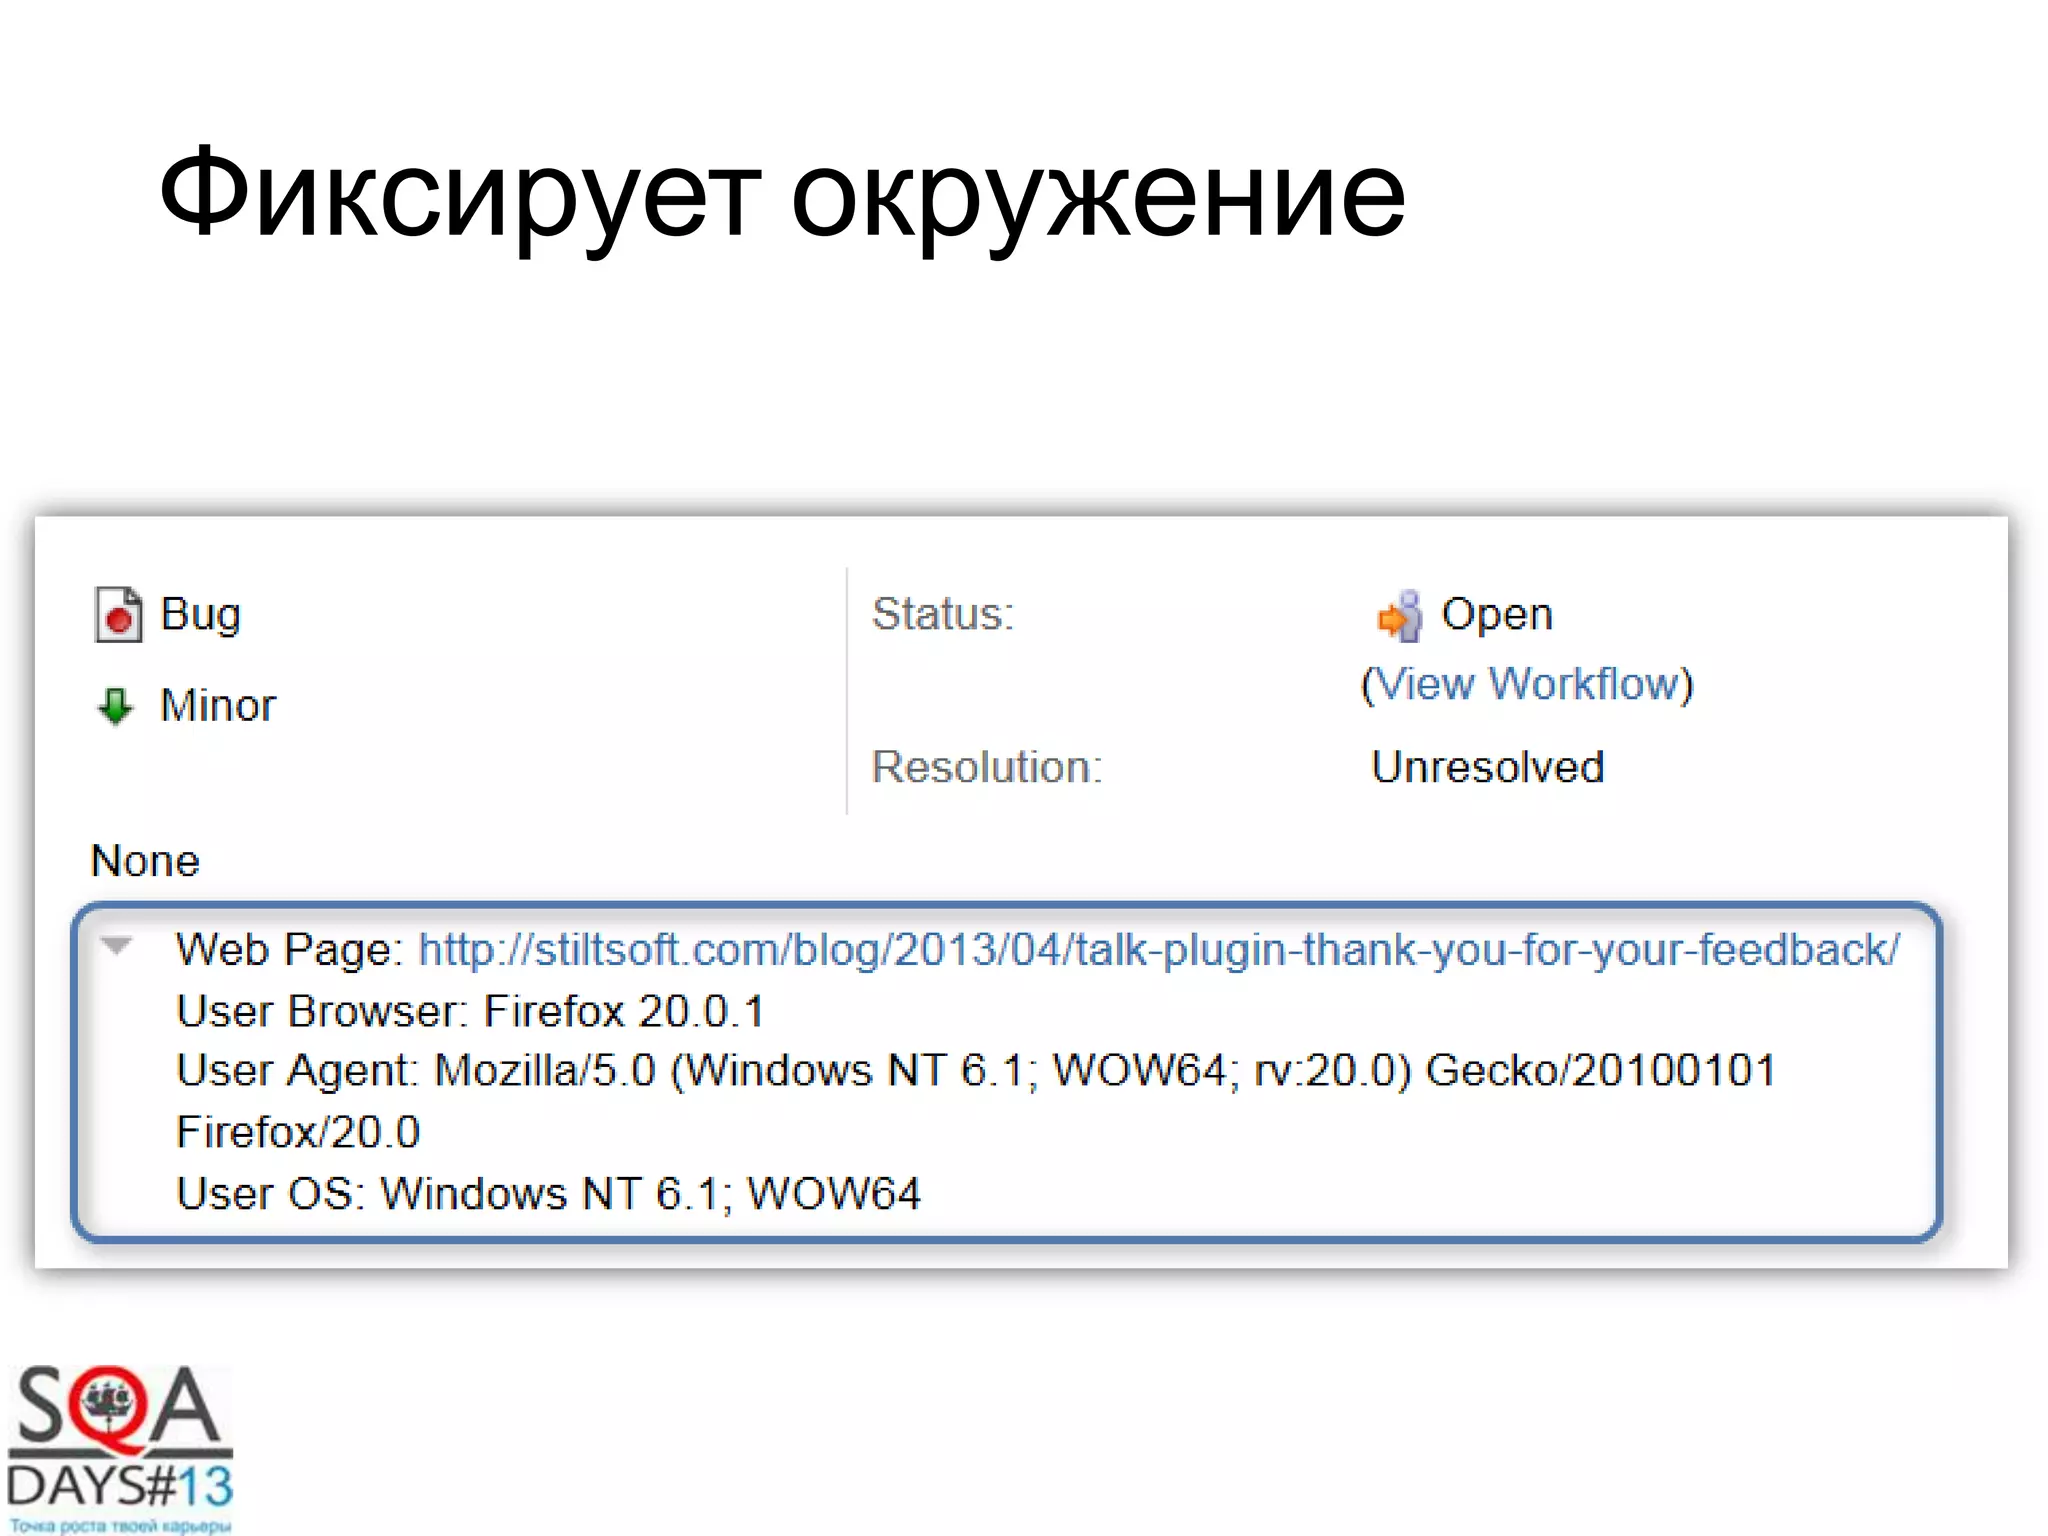Select the 'None' text above environment box
The height and width of the screenshot is (1536, 2048).
[x=145, y=861]
